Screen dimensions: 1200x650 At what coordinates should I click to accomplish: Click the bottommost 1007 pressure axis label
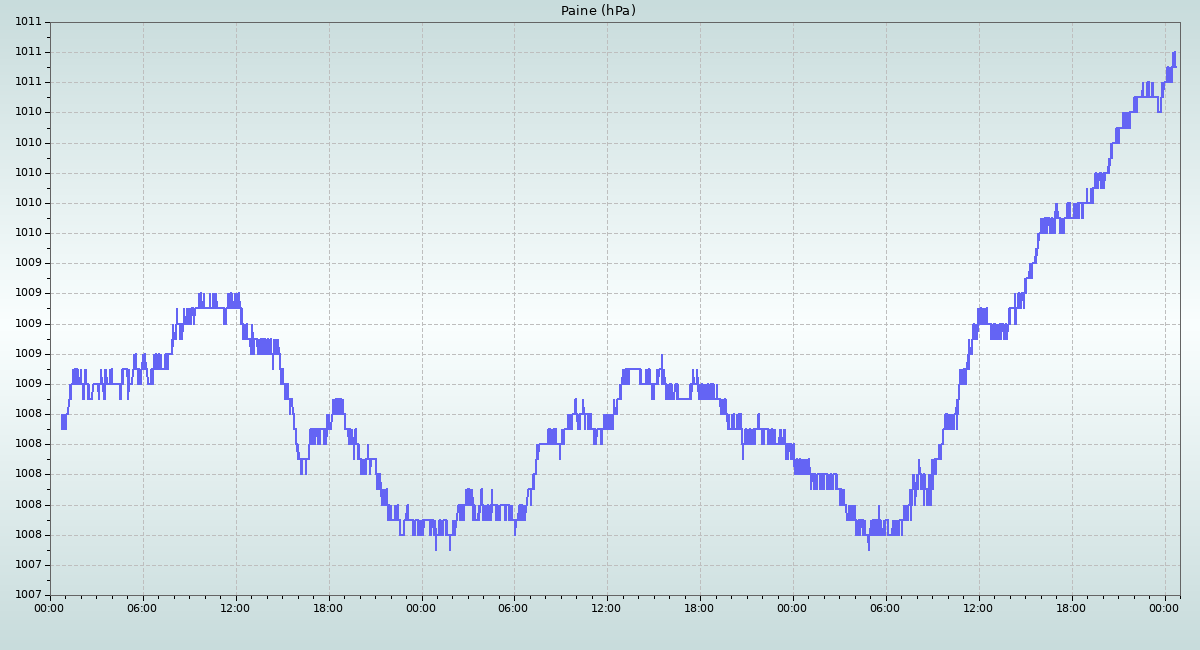[28, 595]
